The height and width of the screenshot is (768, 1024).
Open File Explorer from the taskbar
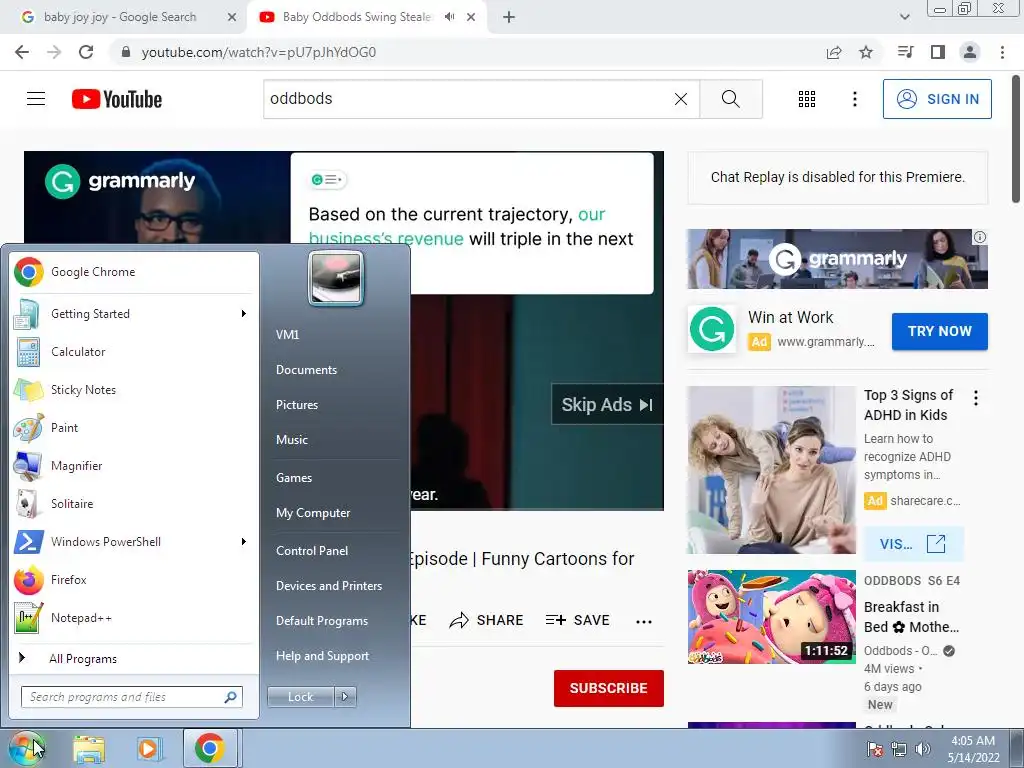point(89,748)
